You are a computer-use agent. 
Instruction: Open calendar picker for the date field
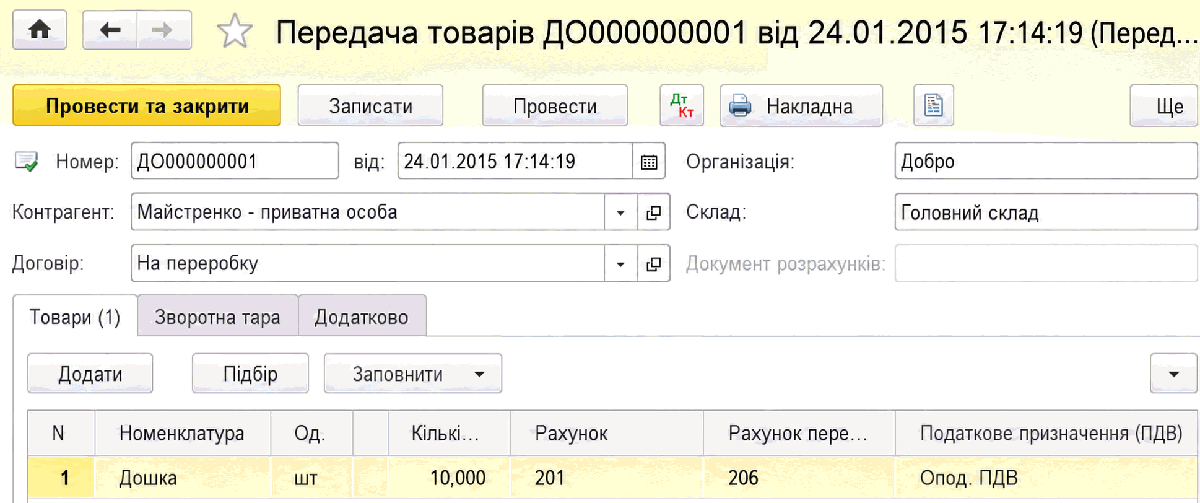tap(648, 161)
